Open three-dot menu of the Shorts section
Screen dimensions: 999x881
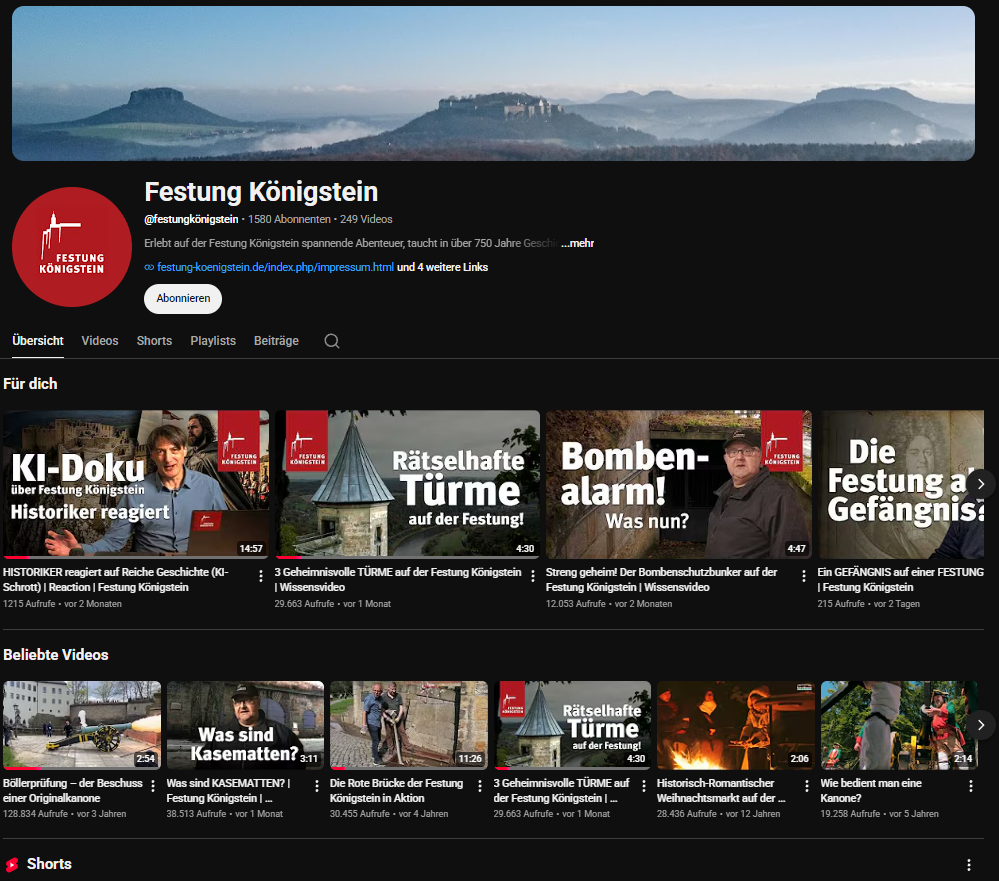point(968,864)
